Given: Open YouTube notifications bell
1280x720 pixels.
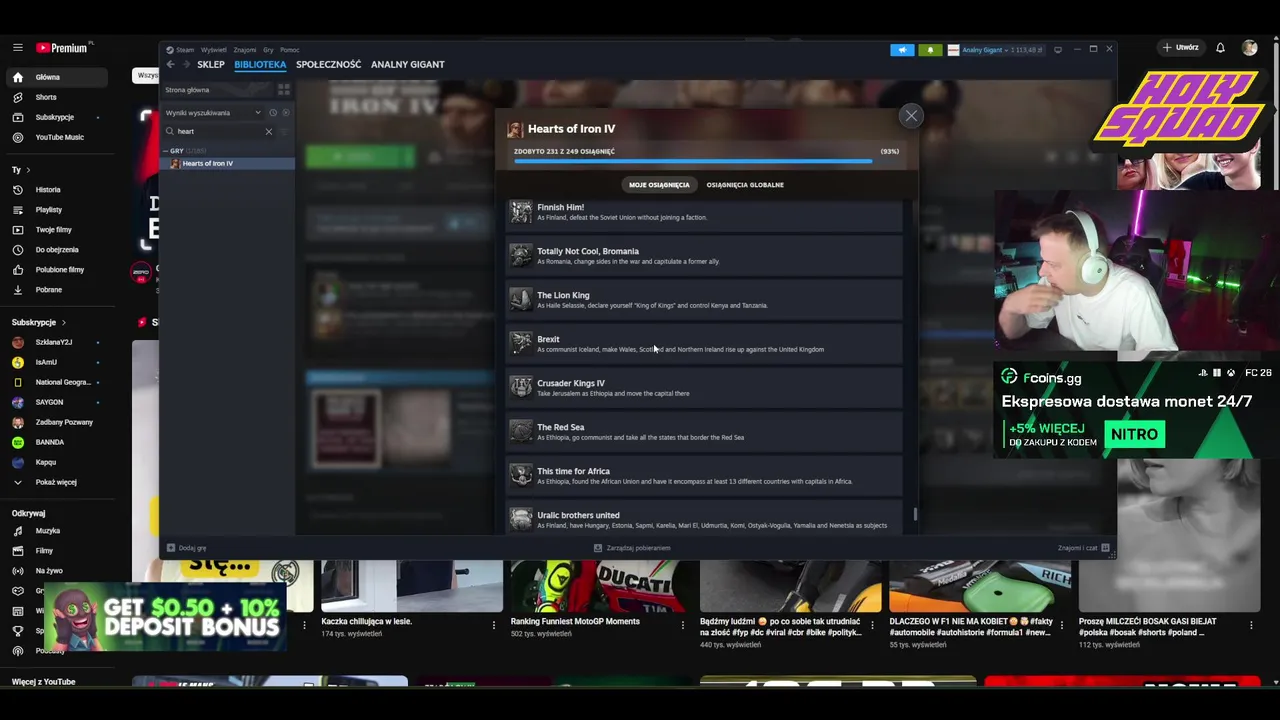Looking at the screenshot, I should (1220, 47).
